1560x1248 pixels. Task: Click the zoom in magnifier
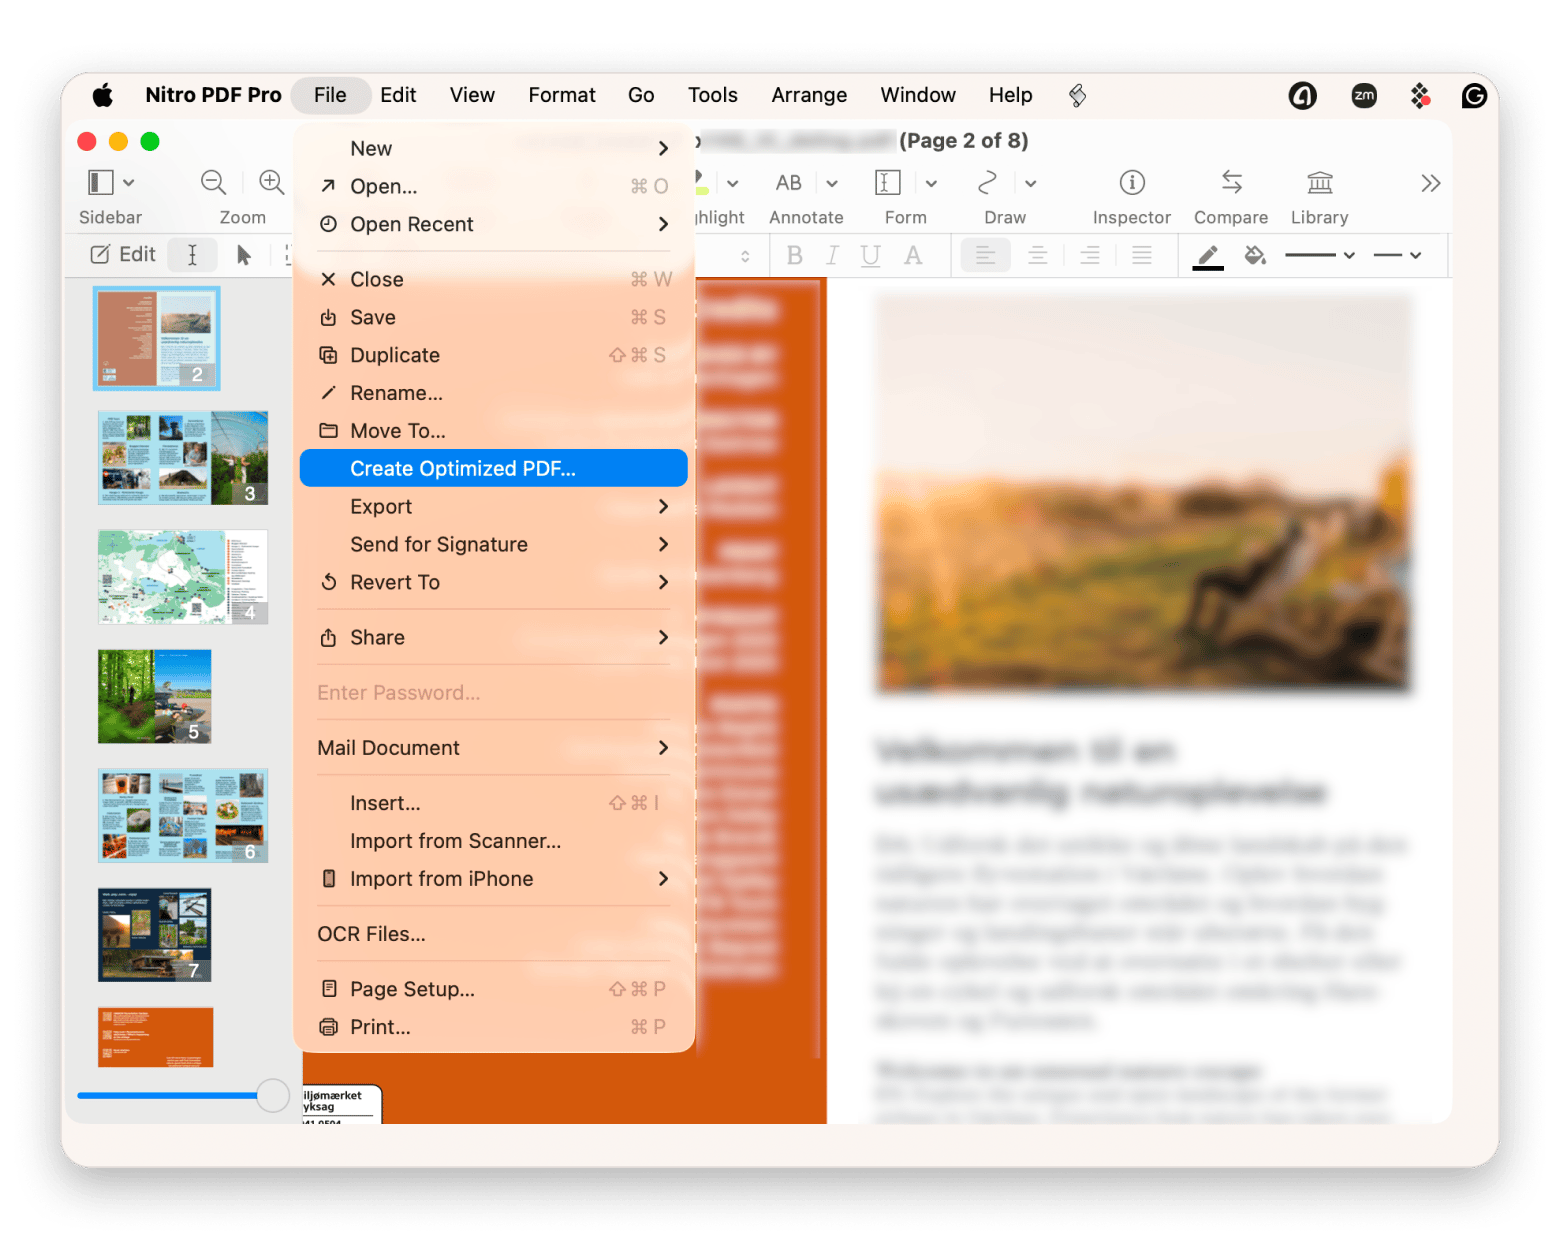[271, 182]
